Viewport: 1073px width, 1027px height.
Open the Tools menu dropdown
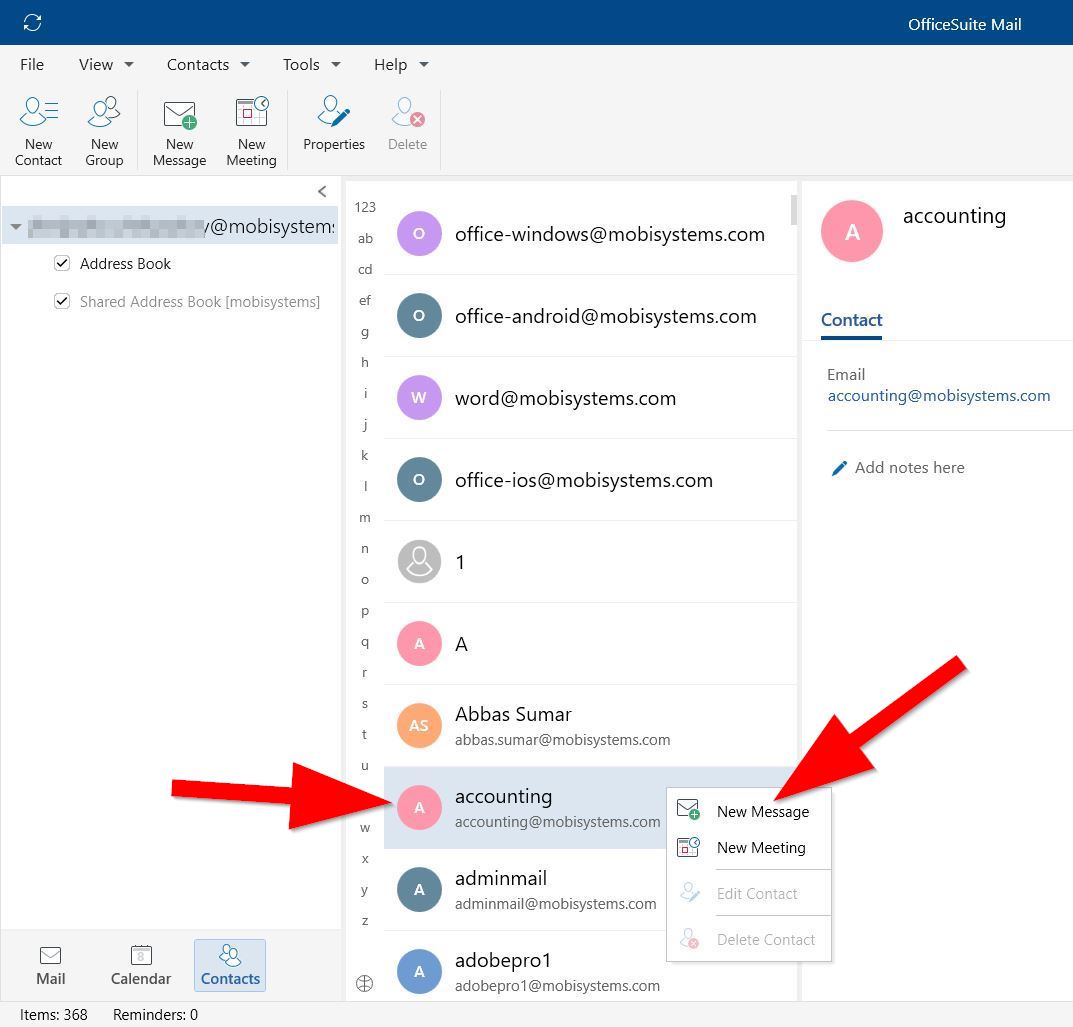tap(311, 64)
